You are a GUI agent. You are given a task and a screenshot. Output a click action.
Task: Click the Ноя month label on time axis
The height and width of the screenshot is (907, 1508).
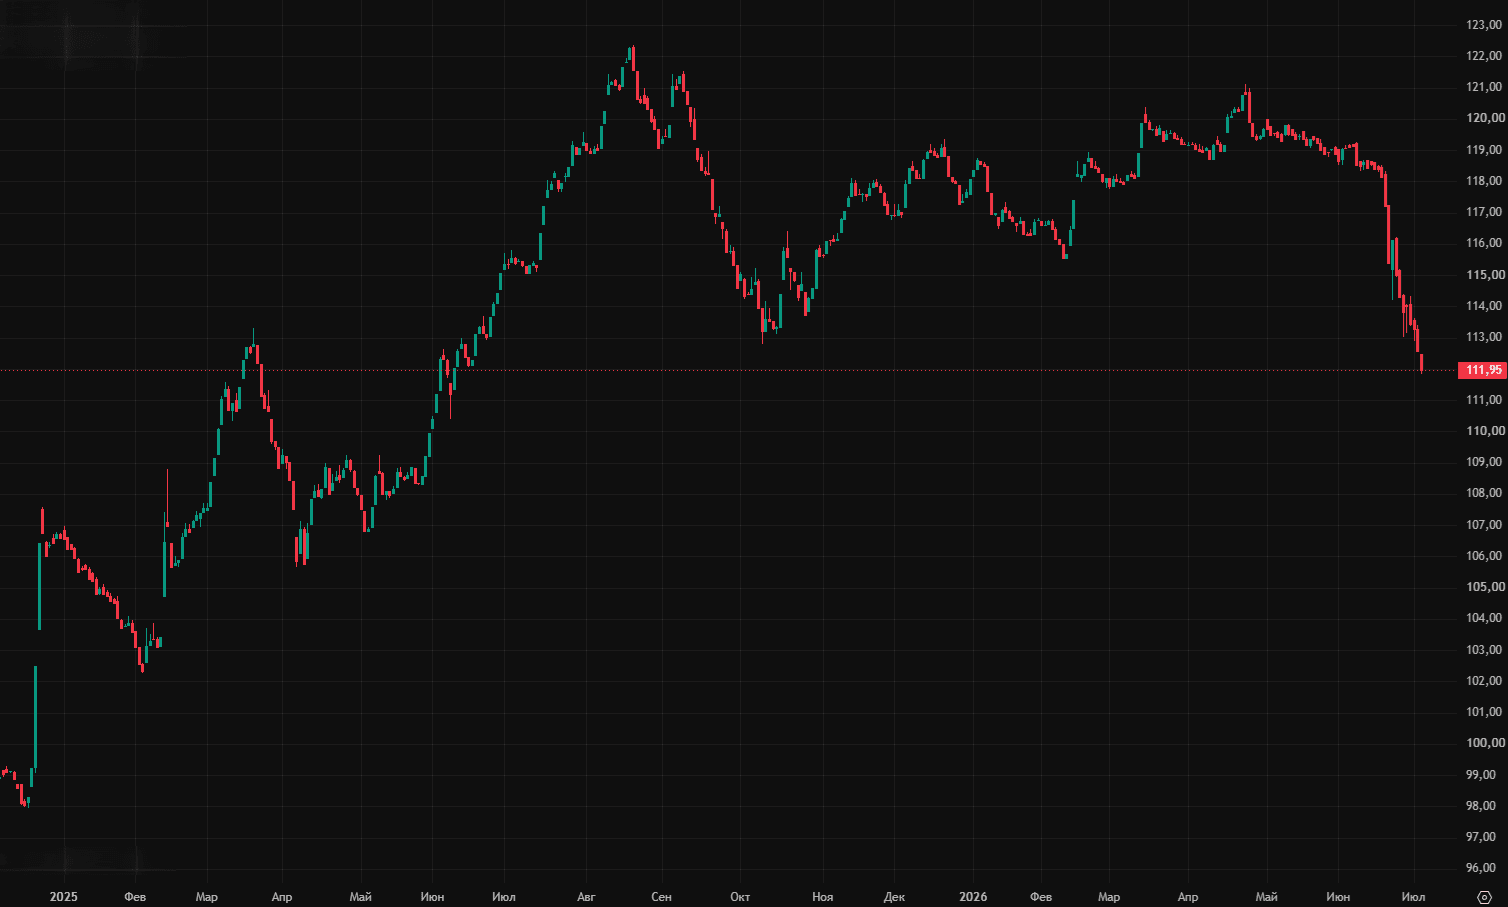pos(822,897)
